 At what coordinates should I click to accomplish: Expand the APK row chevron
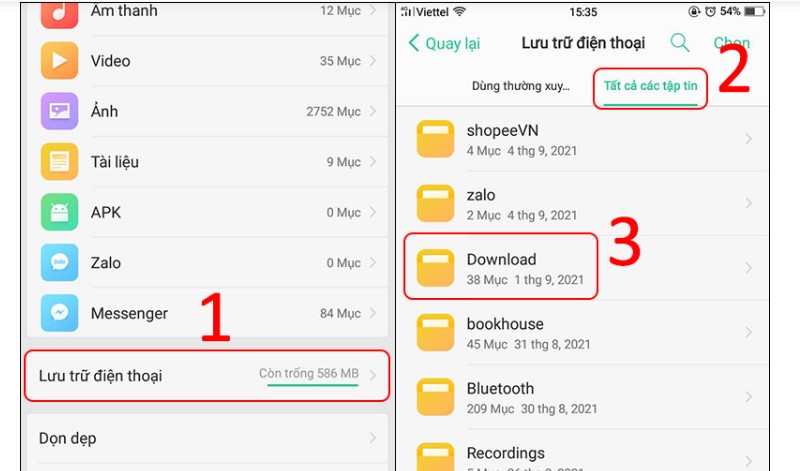pyautogui.click(x=373, y=212)
